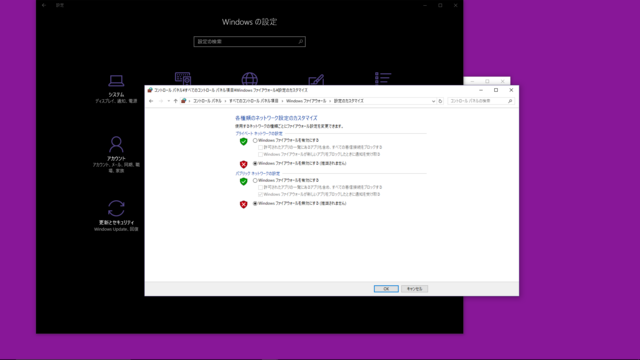Viewport: 640px width, 360px height.
Task: Turn on Windows Firewall for the public network
Action: (x=255, y=180)
